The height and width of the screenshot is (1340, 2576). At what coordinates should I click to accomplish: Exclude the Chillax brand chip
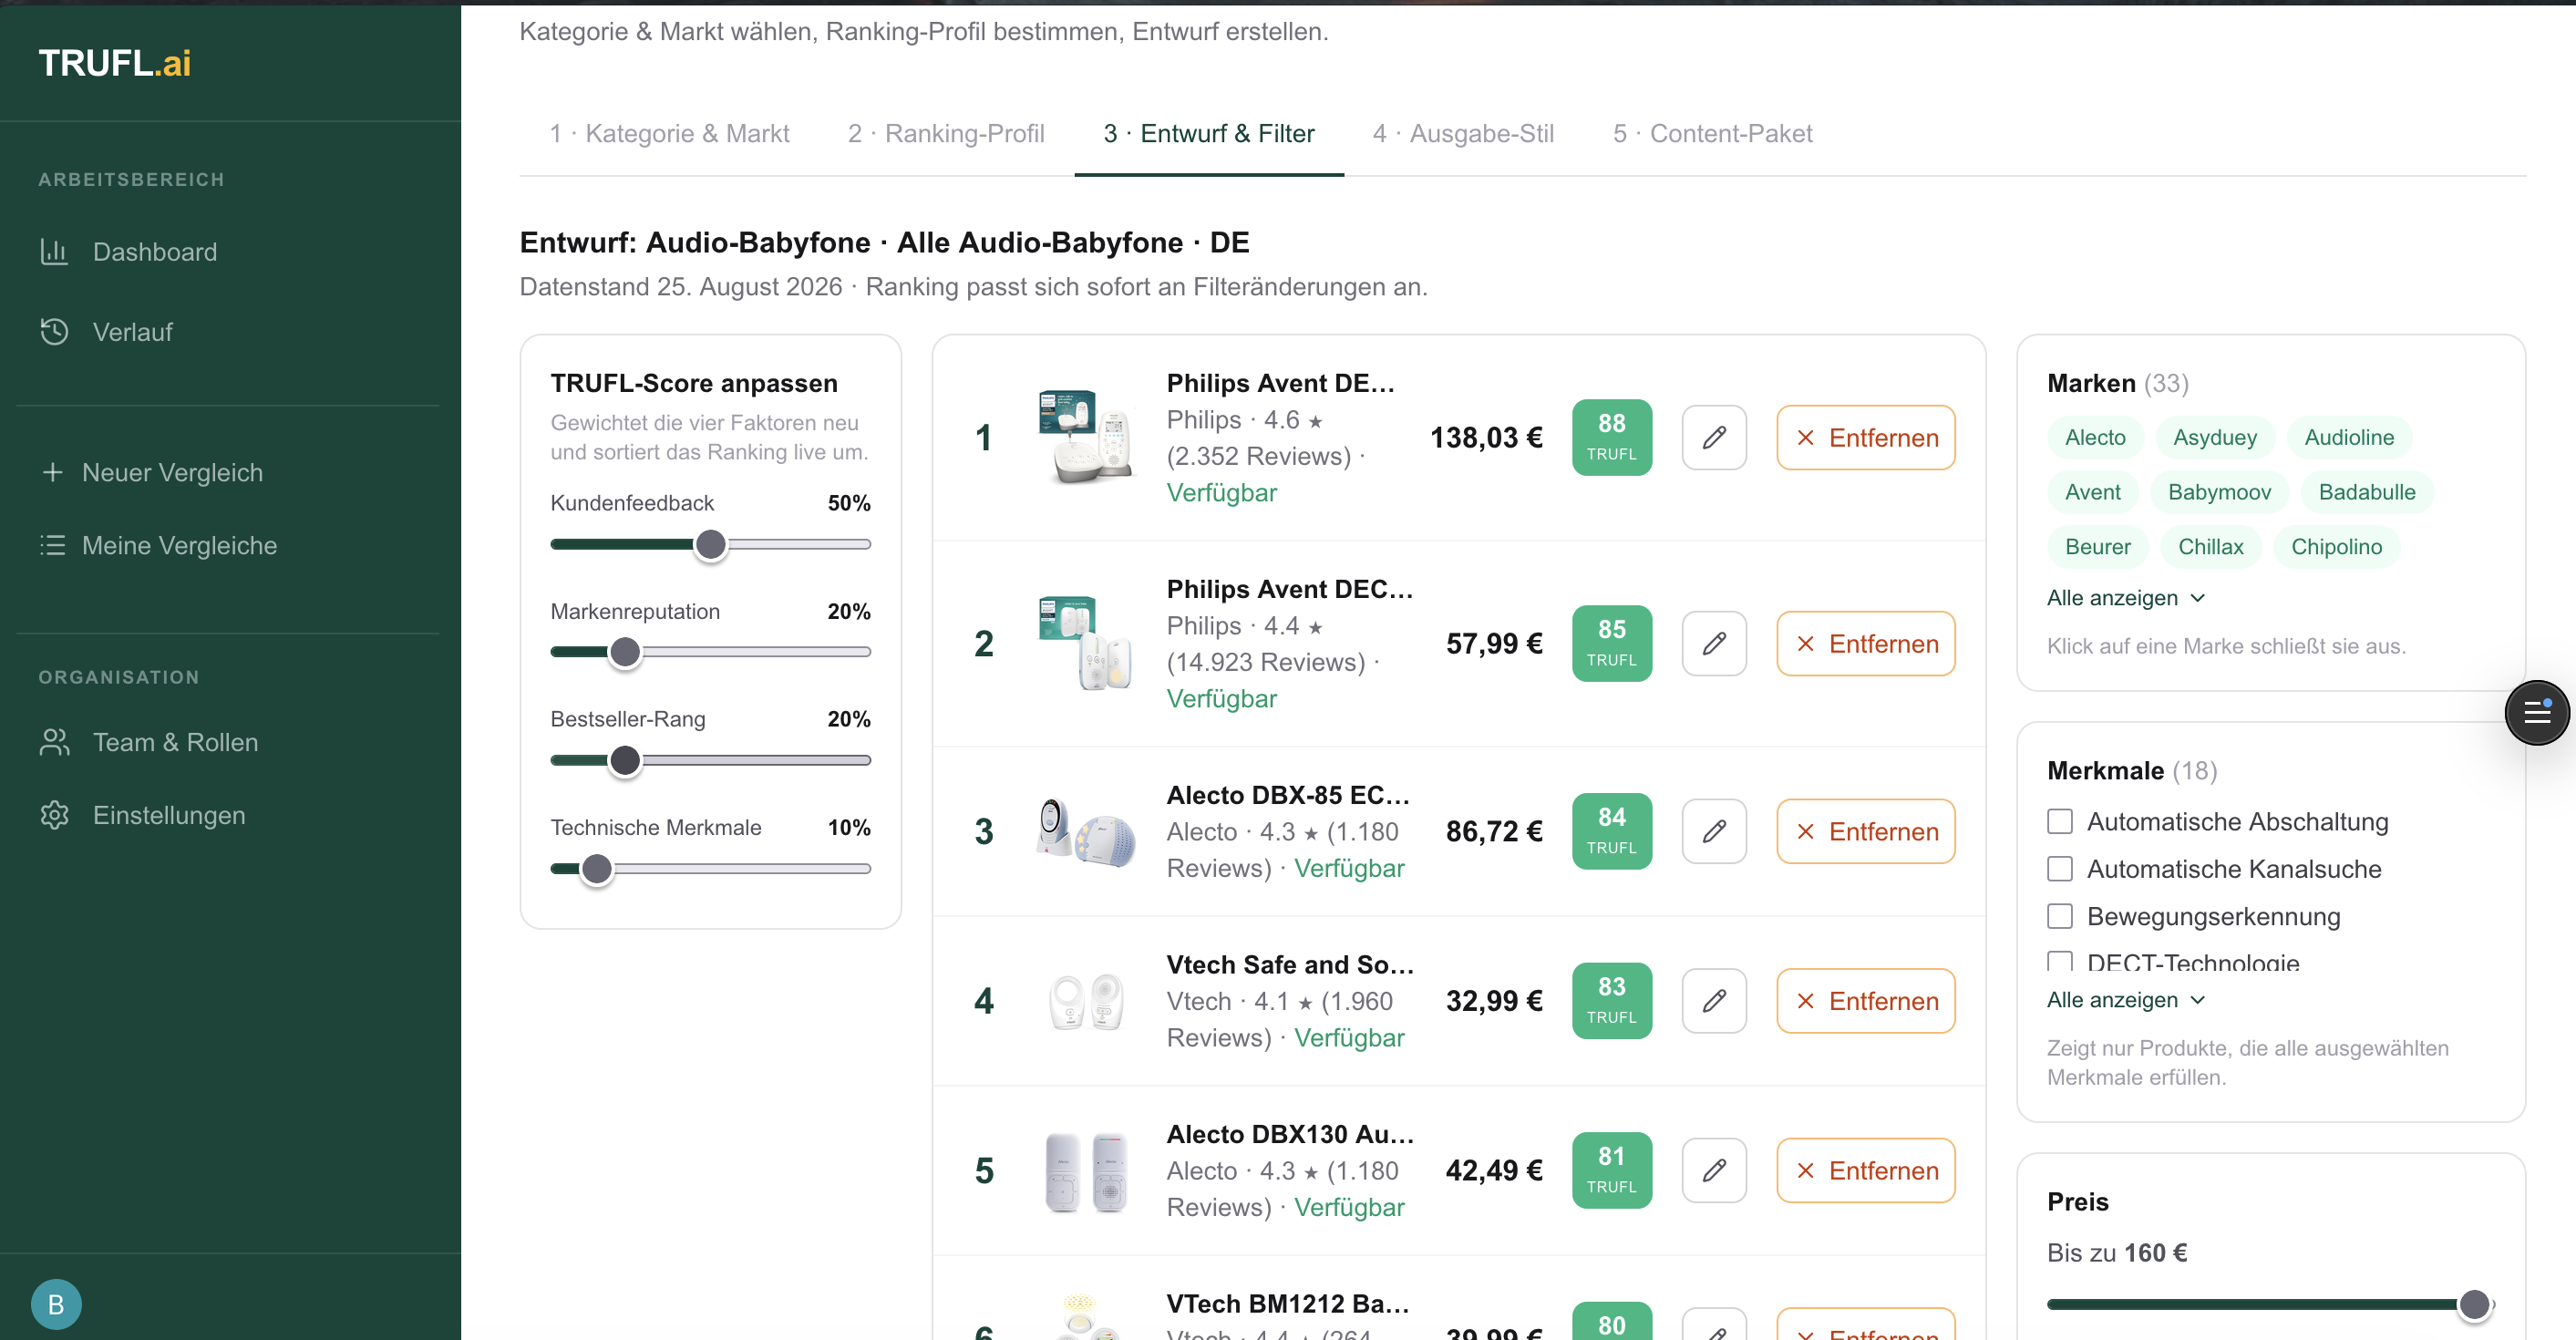point(2211,546)
